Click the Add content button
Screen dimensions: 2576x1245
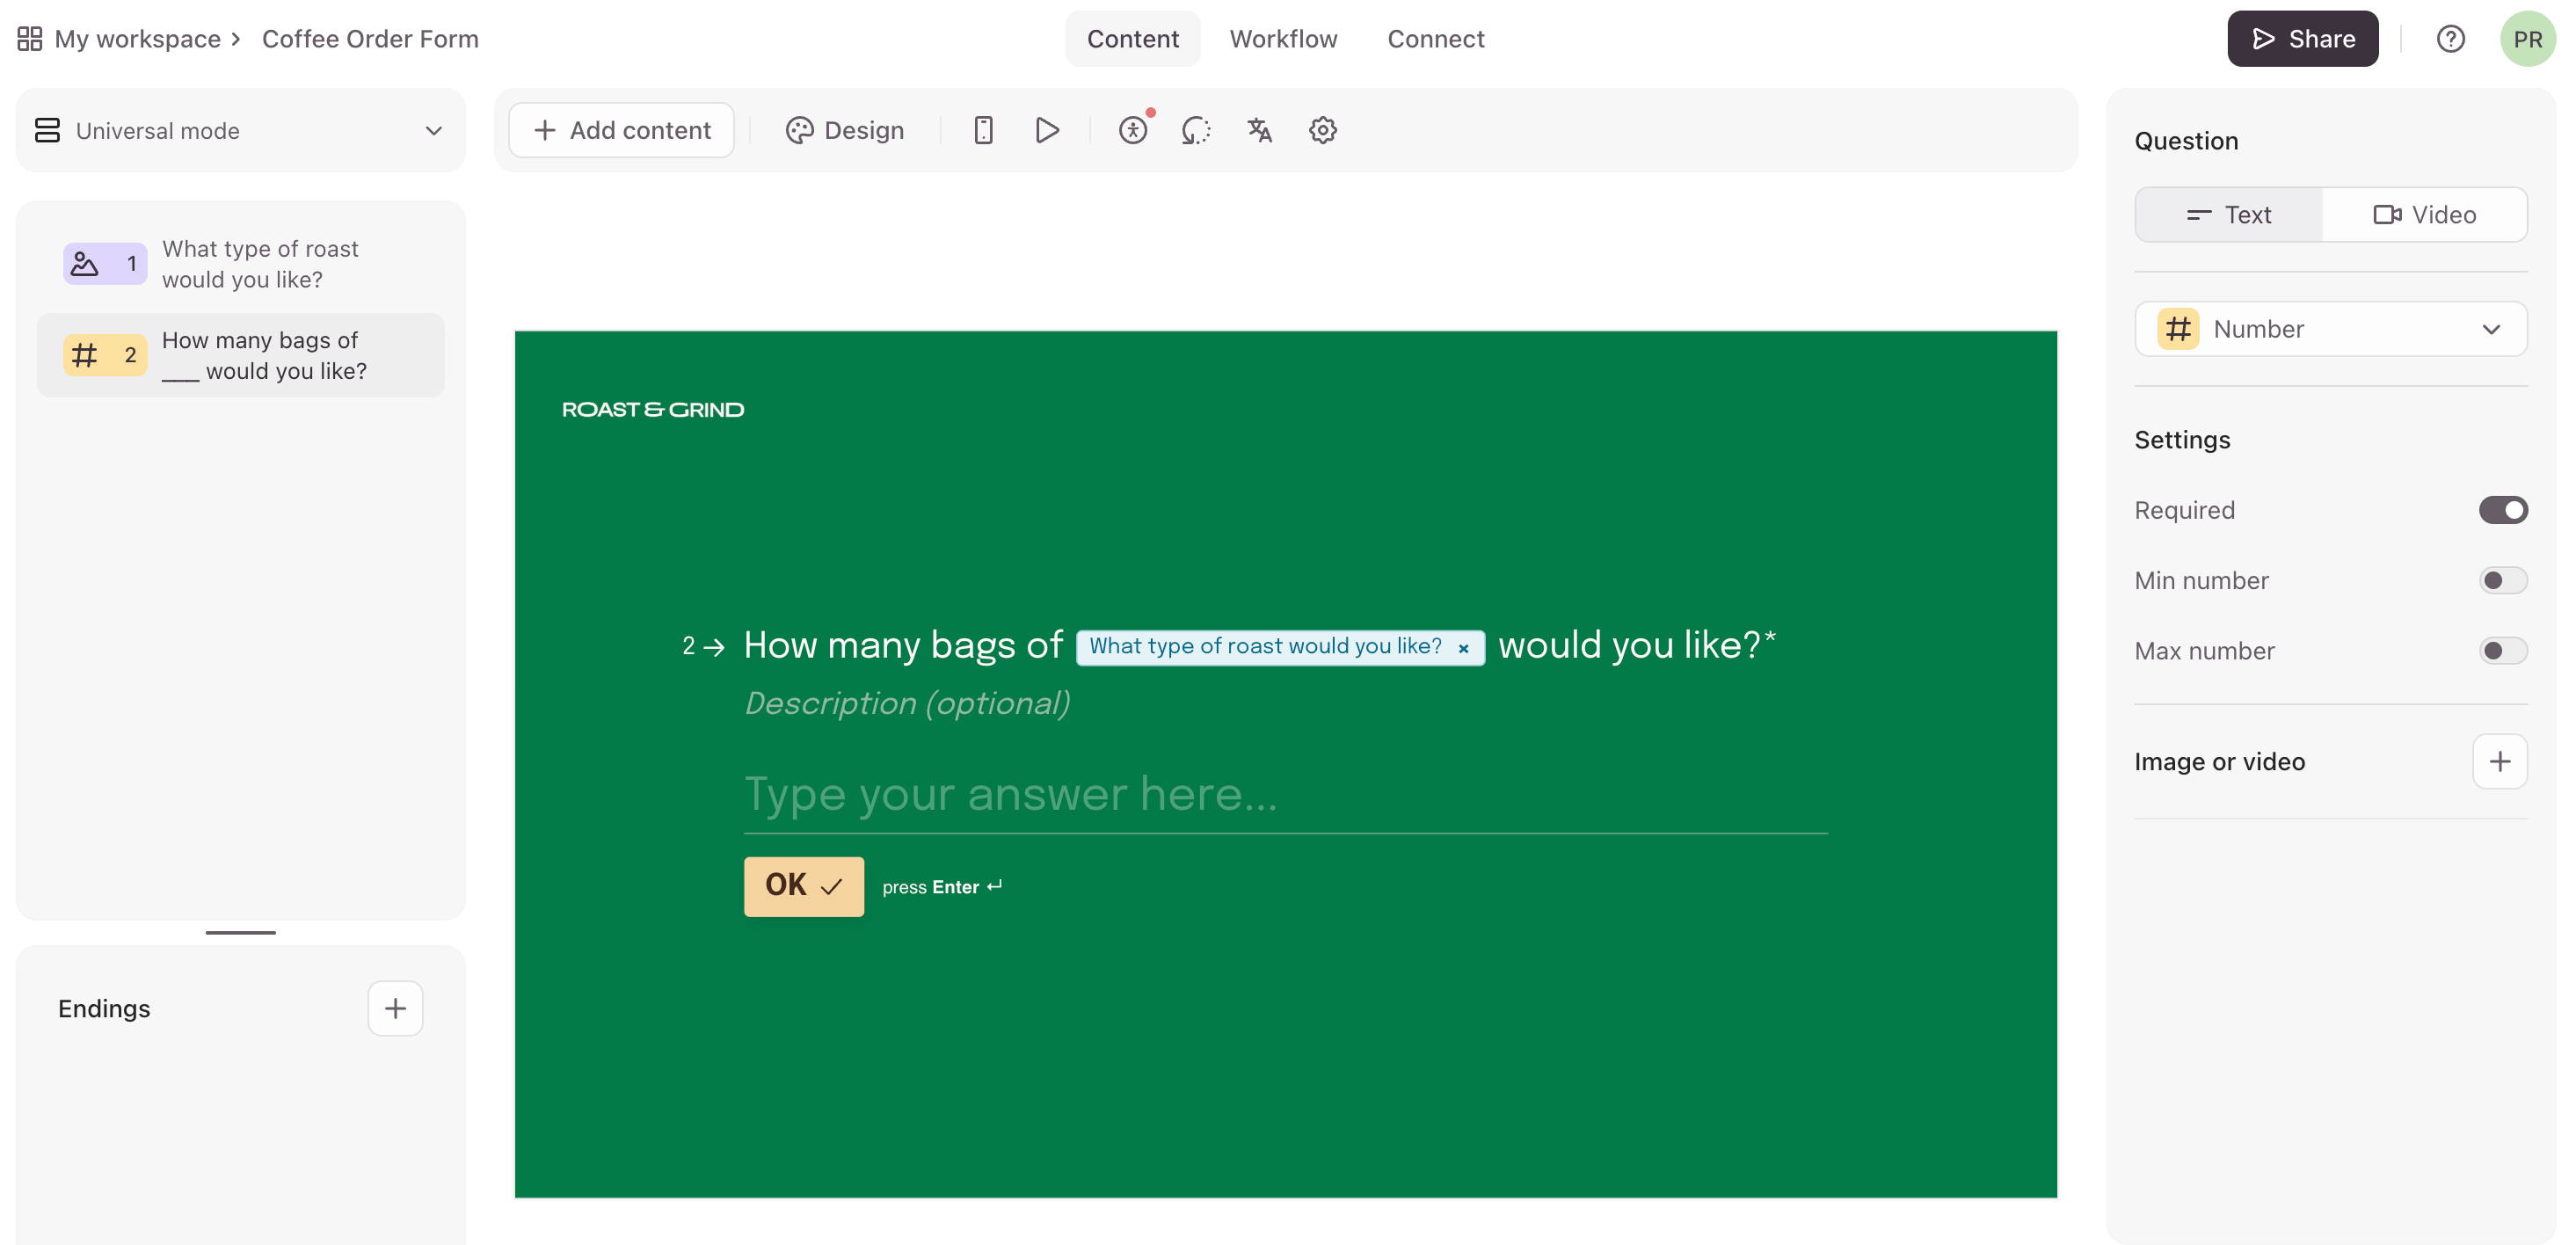(x=622, y=130)
